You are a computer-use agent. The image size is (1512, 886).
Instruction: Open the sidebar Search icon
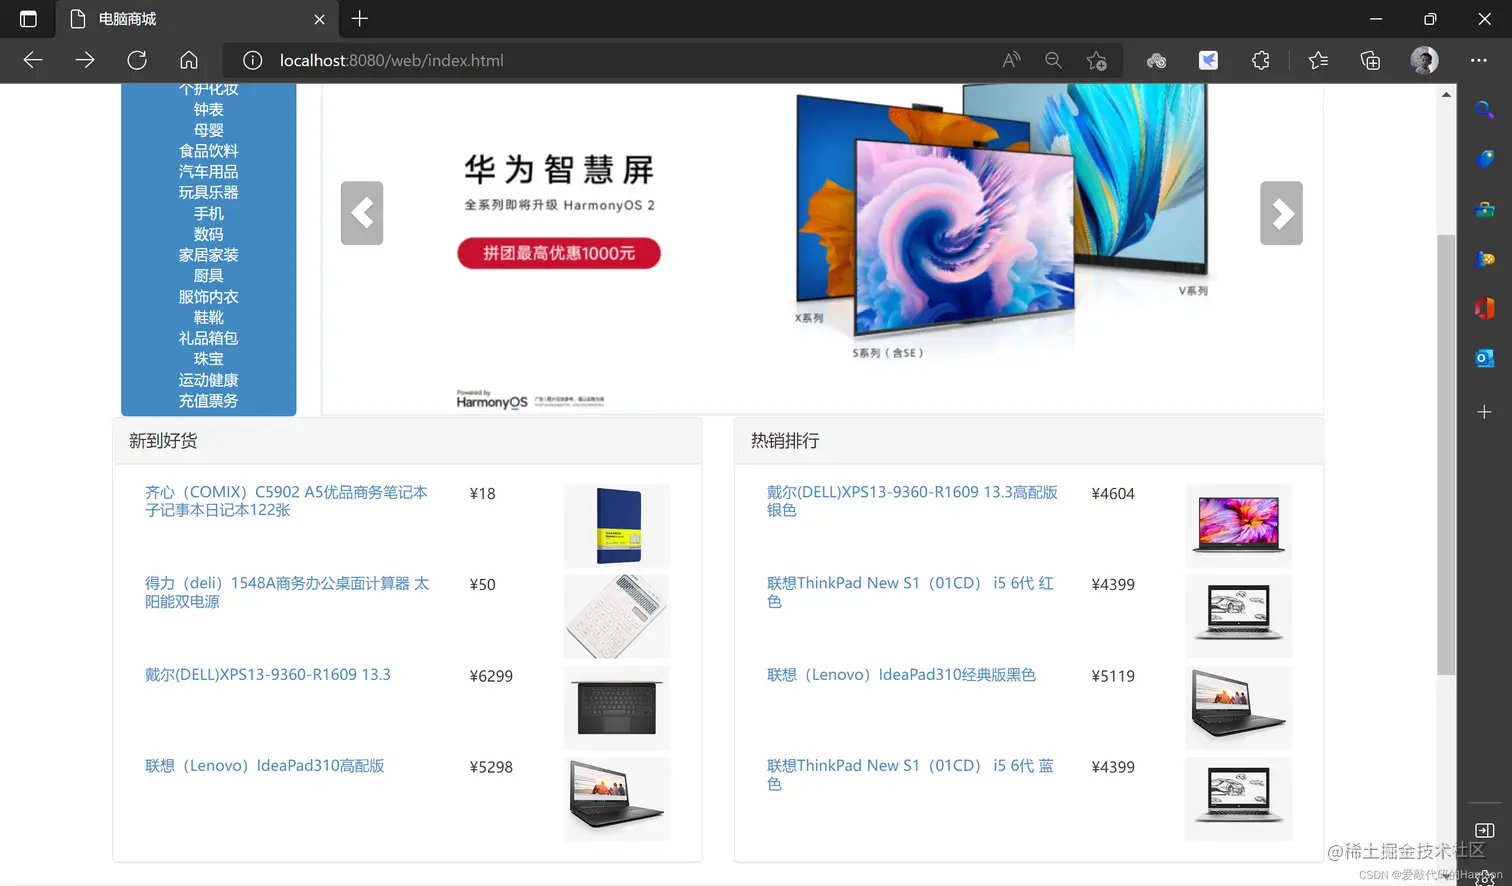(x=1484, y=110)
